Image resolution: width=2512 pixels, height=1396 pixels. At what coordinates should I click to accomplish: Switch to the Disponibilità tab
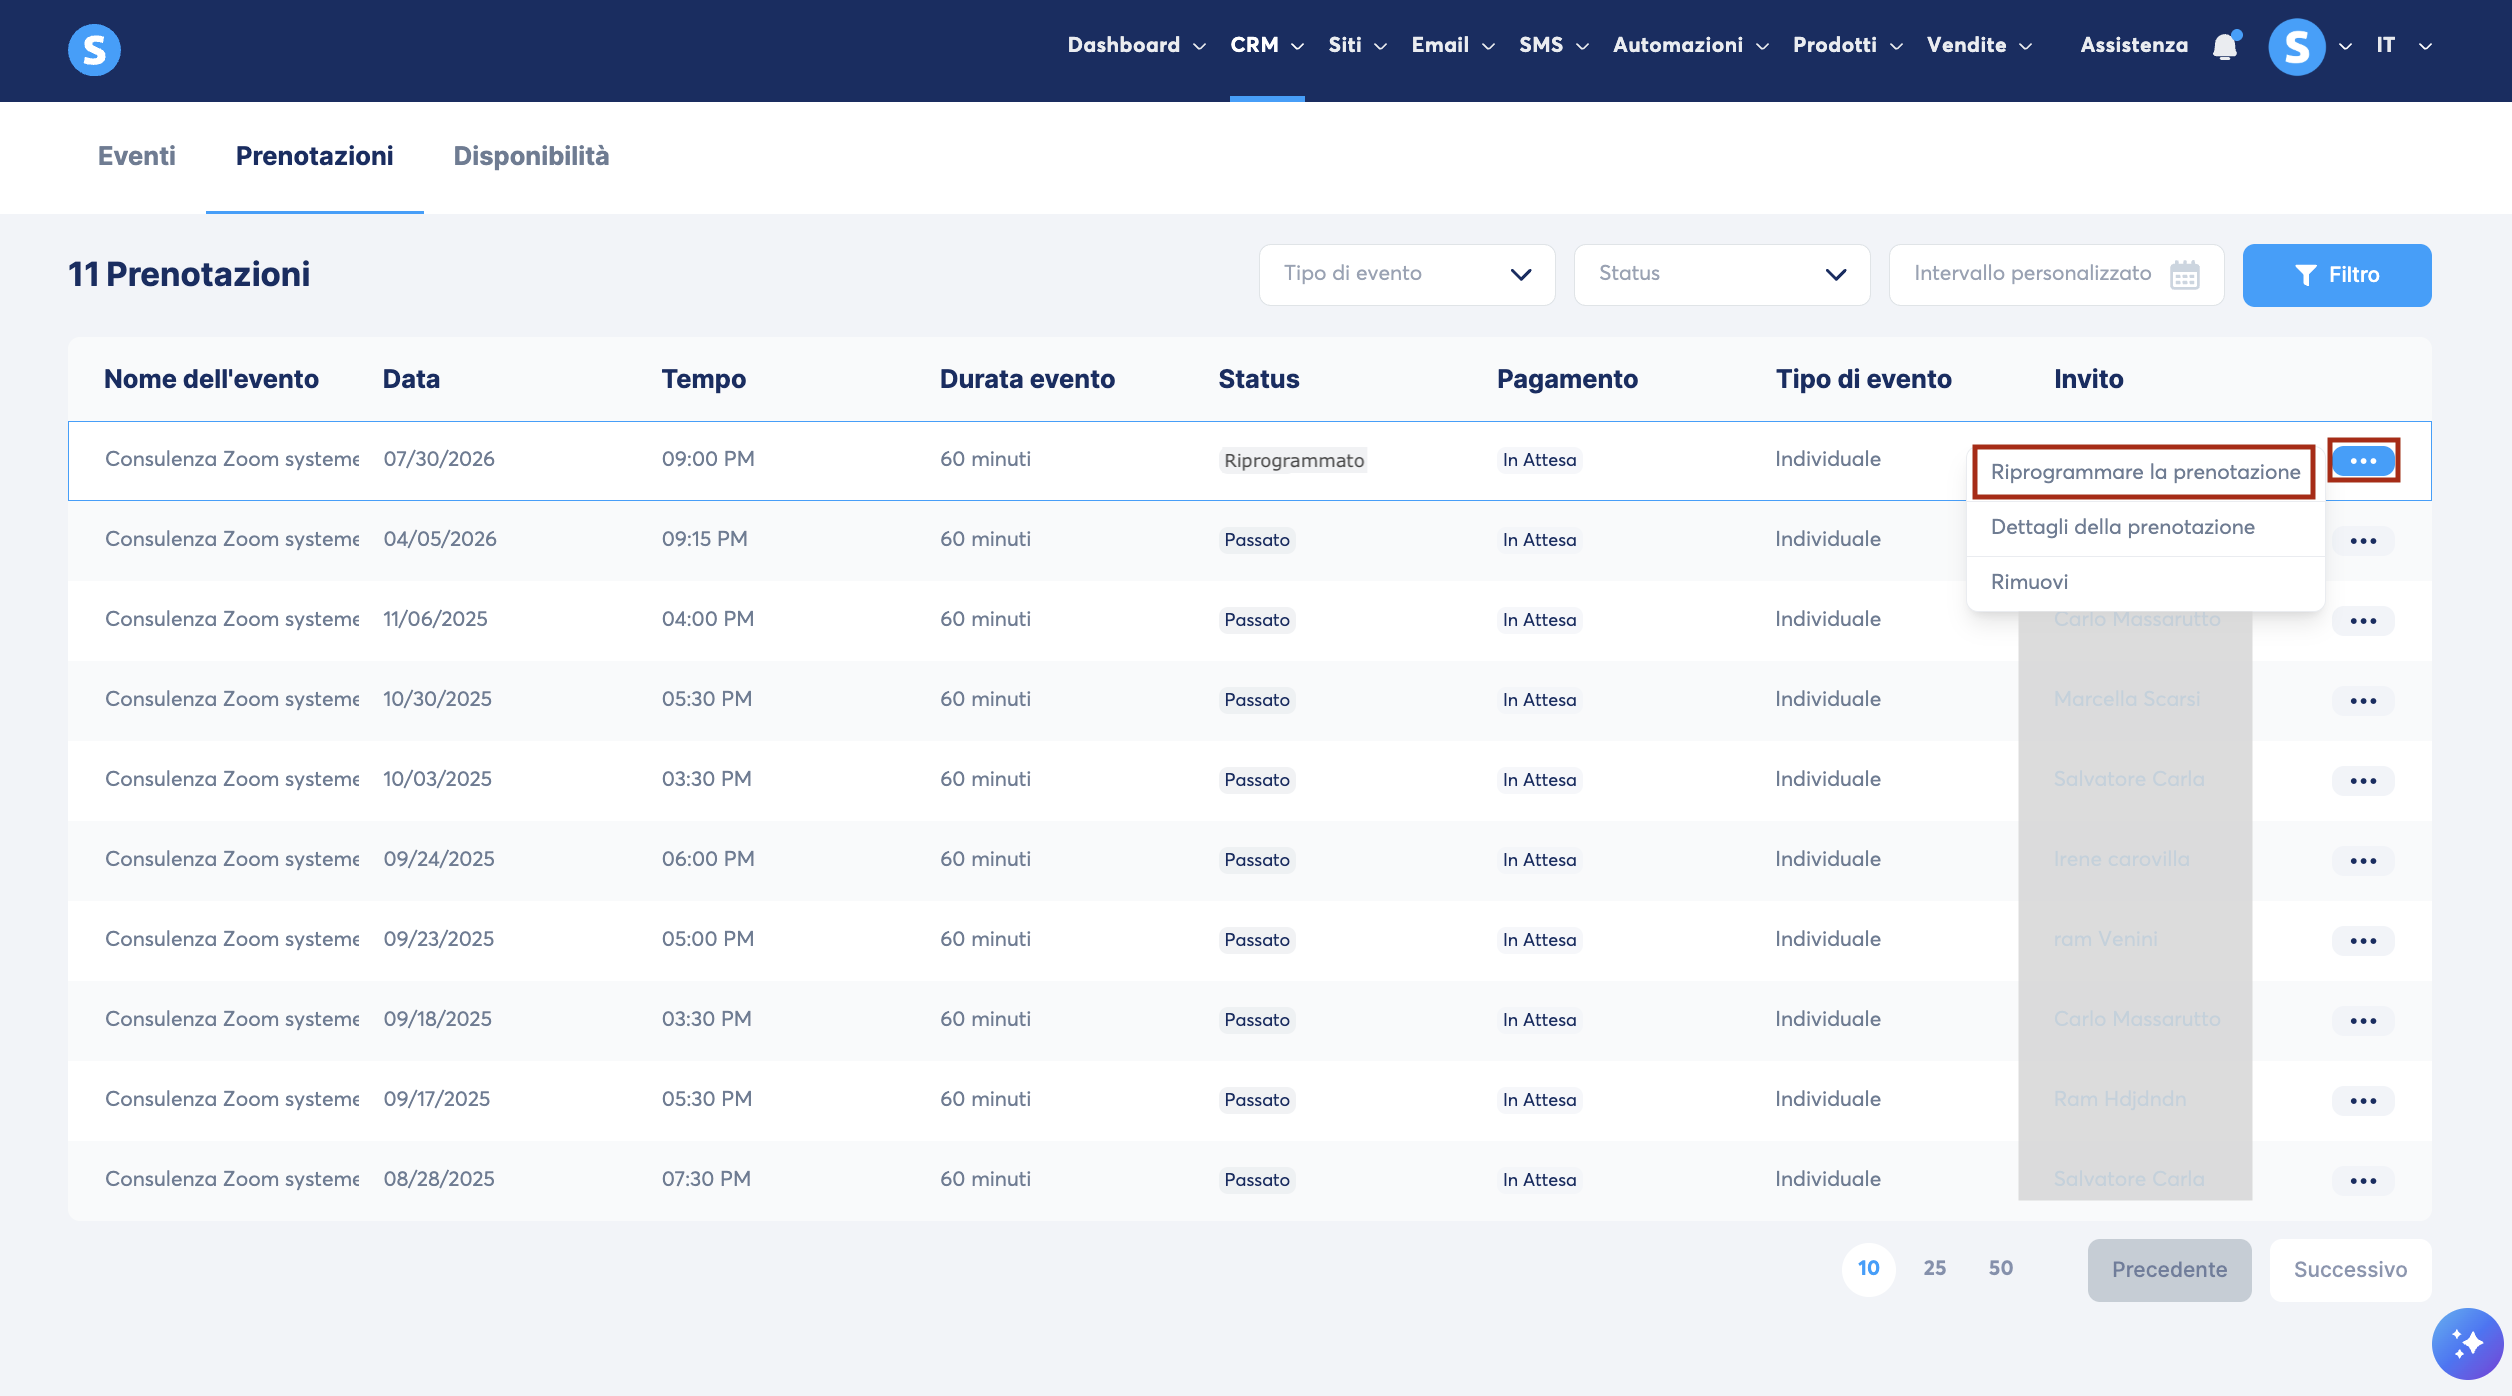click(x=531, y=156)
